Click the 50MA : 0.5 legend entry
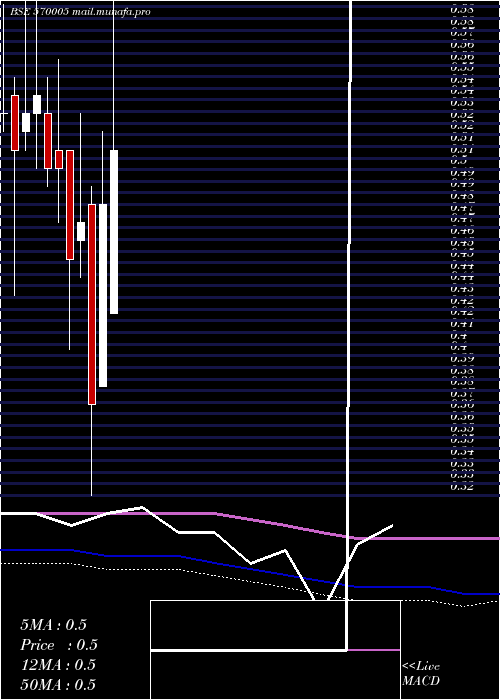This screenshot has width=500, height=700. point(58,685)
